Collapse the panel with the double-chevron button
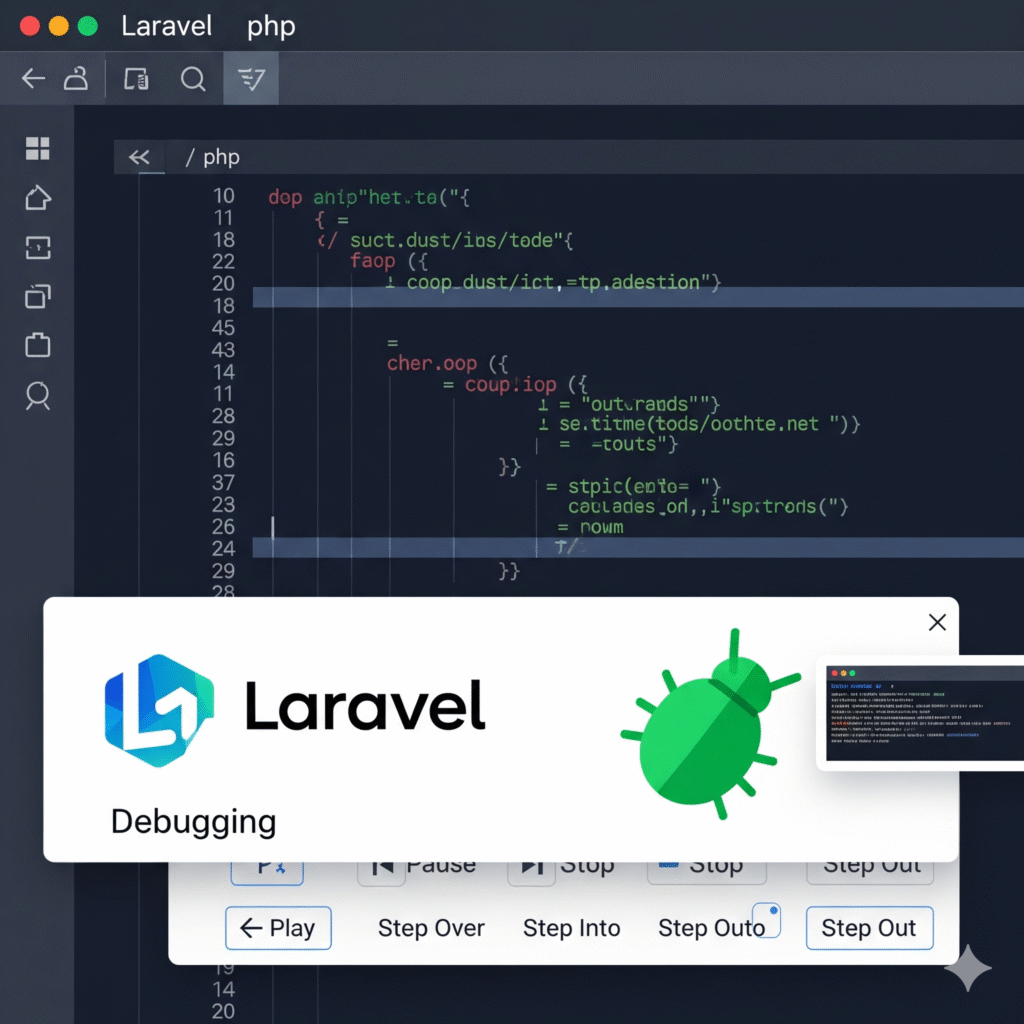Image resolution: width=1024 pixels, height=1024 pixels. coord(139,157)
